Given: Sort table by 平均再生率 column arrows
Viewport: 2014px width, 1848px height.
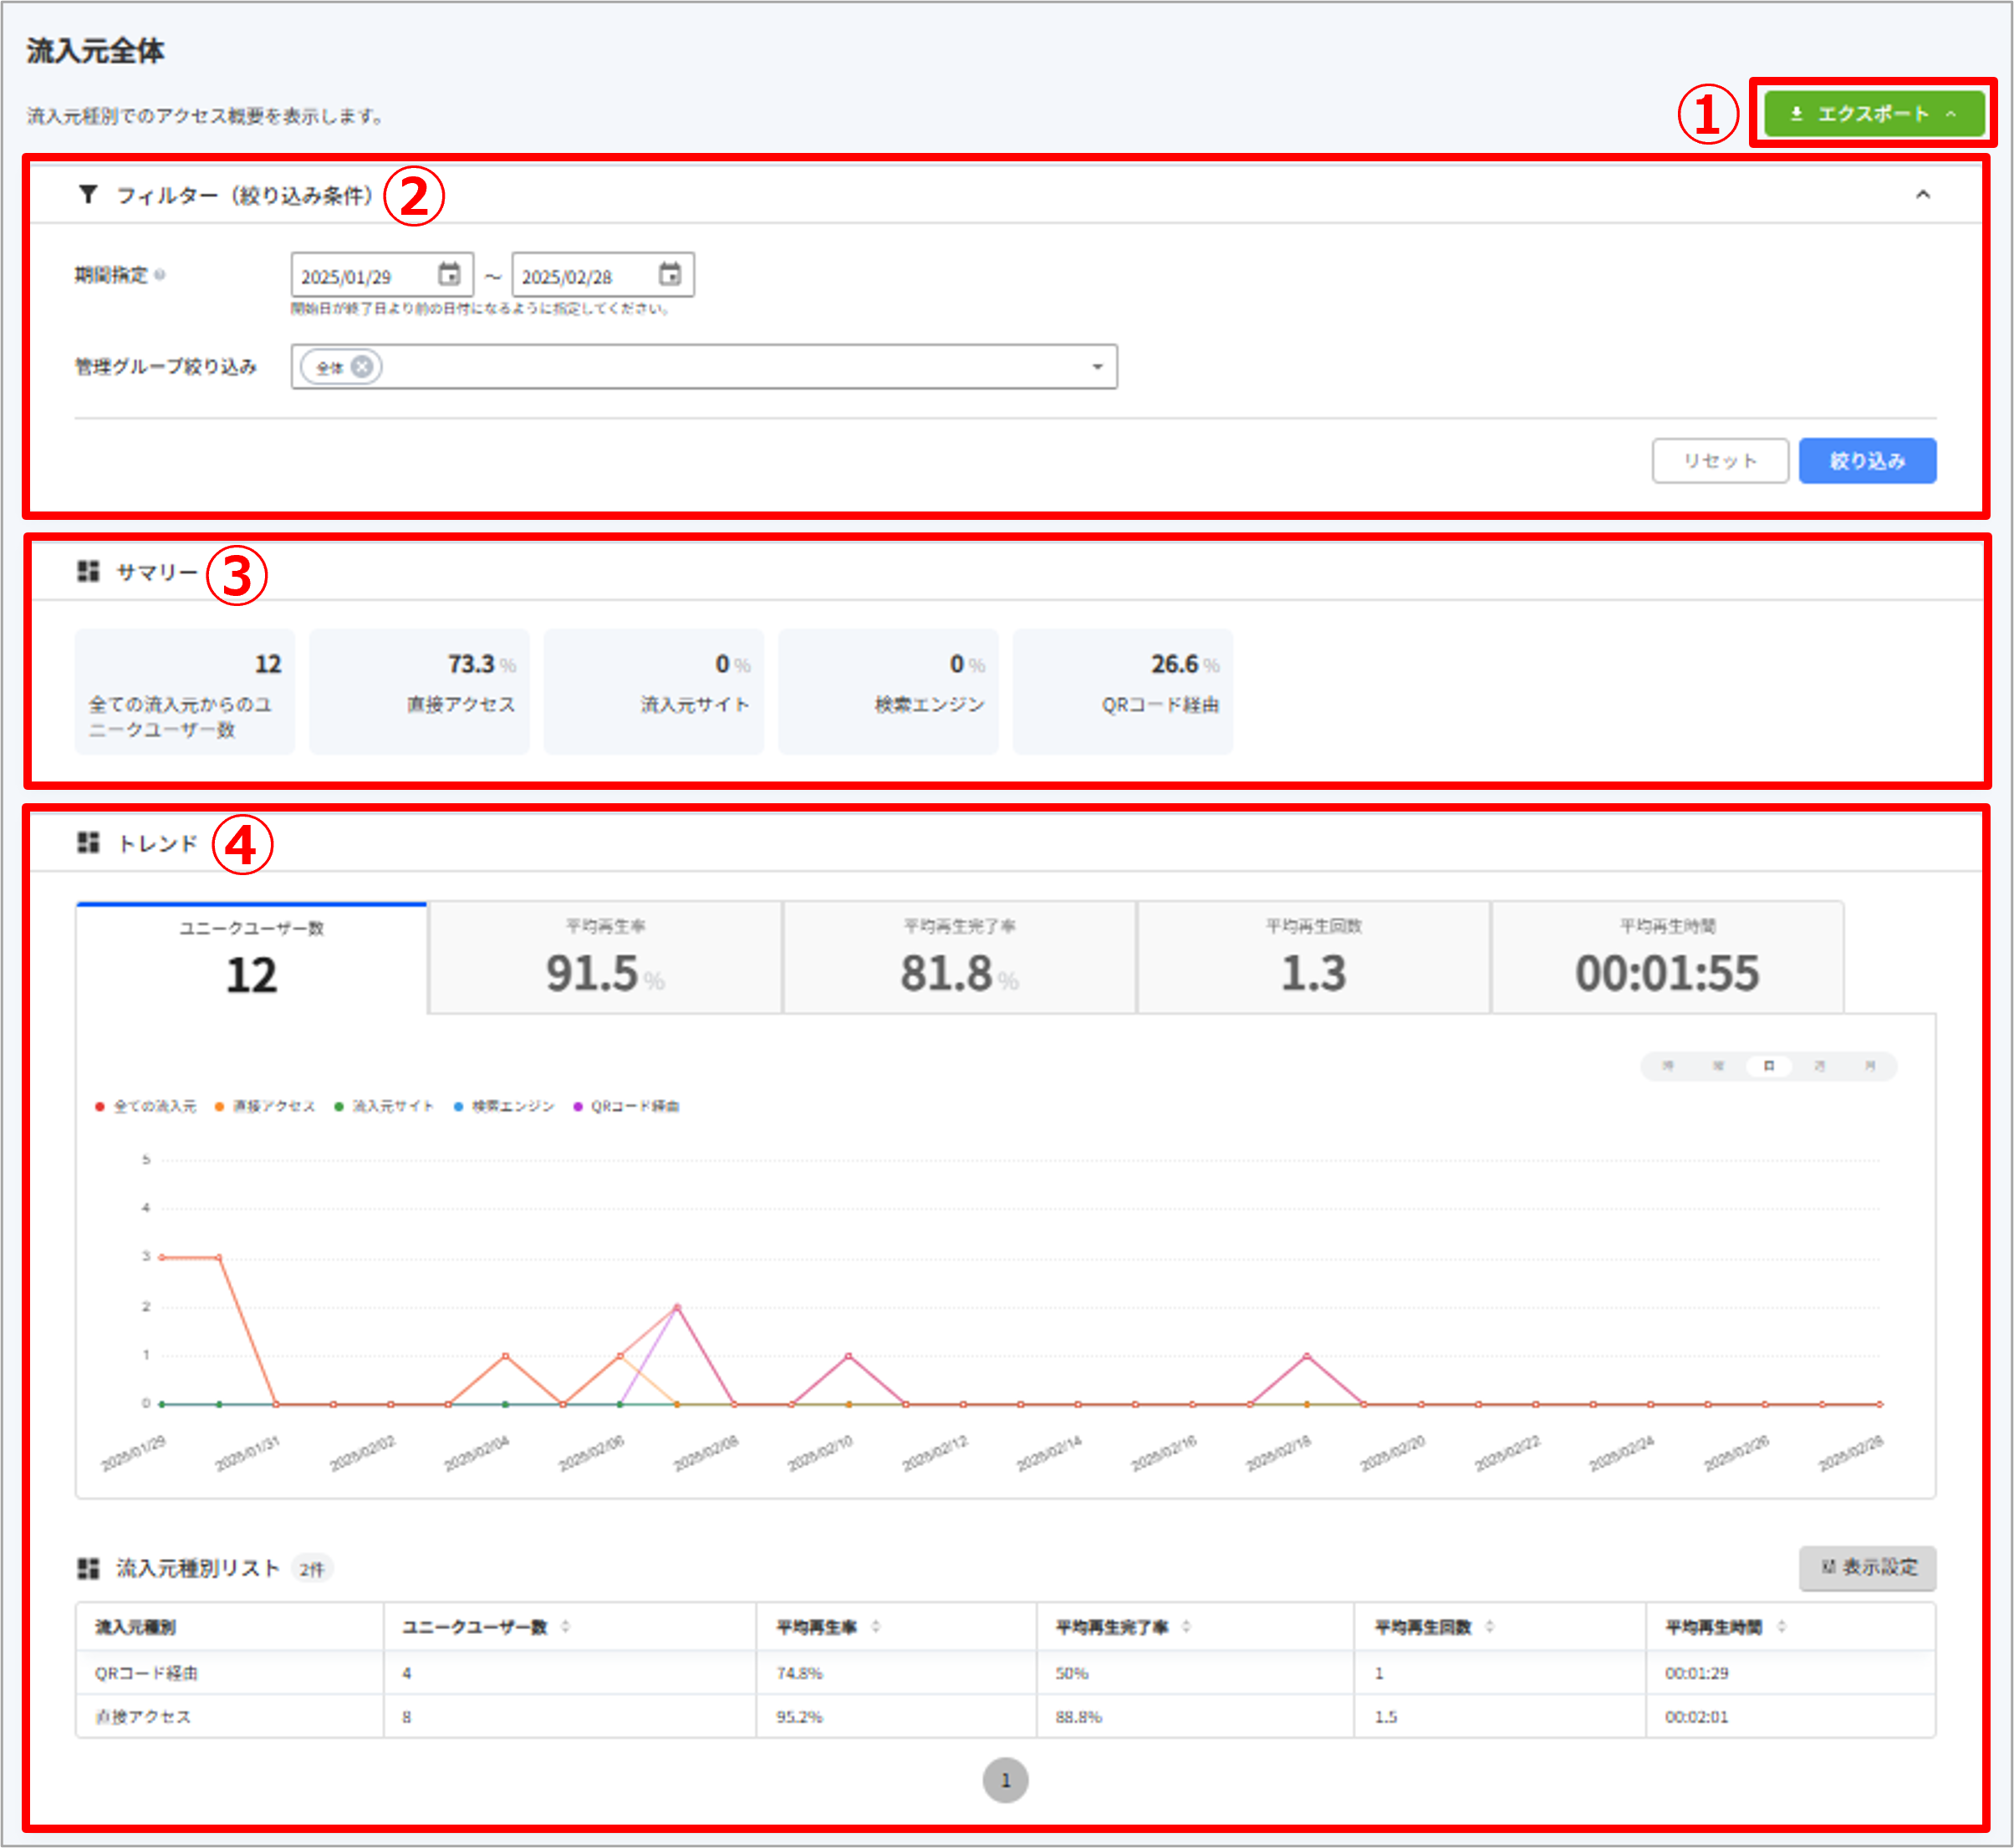Looking at the screenshot, I should pyautogui.click(x=875, y=1626).
